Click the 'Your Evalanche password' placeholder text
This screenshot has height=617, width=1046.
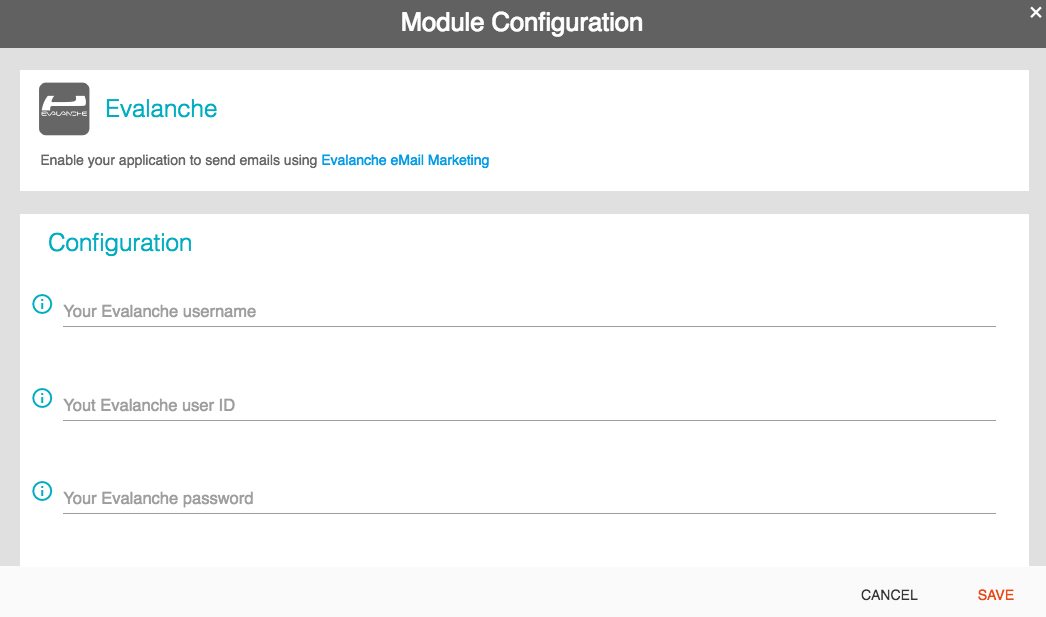pos(158,498)
